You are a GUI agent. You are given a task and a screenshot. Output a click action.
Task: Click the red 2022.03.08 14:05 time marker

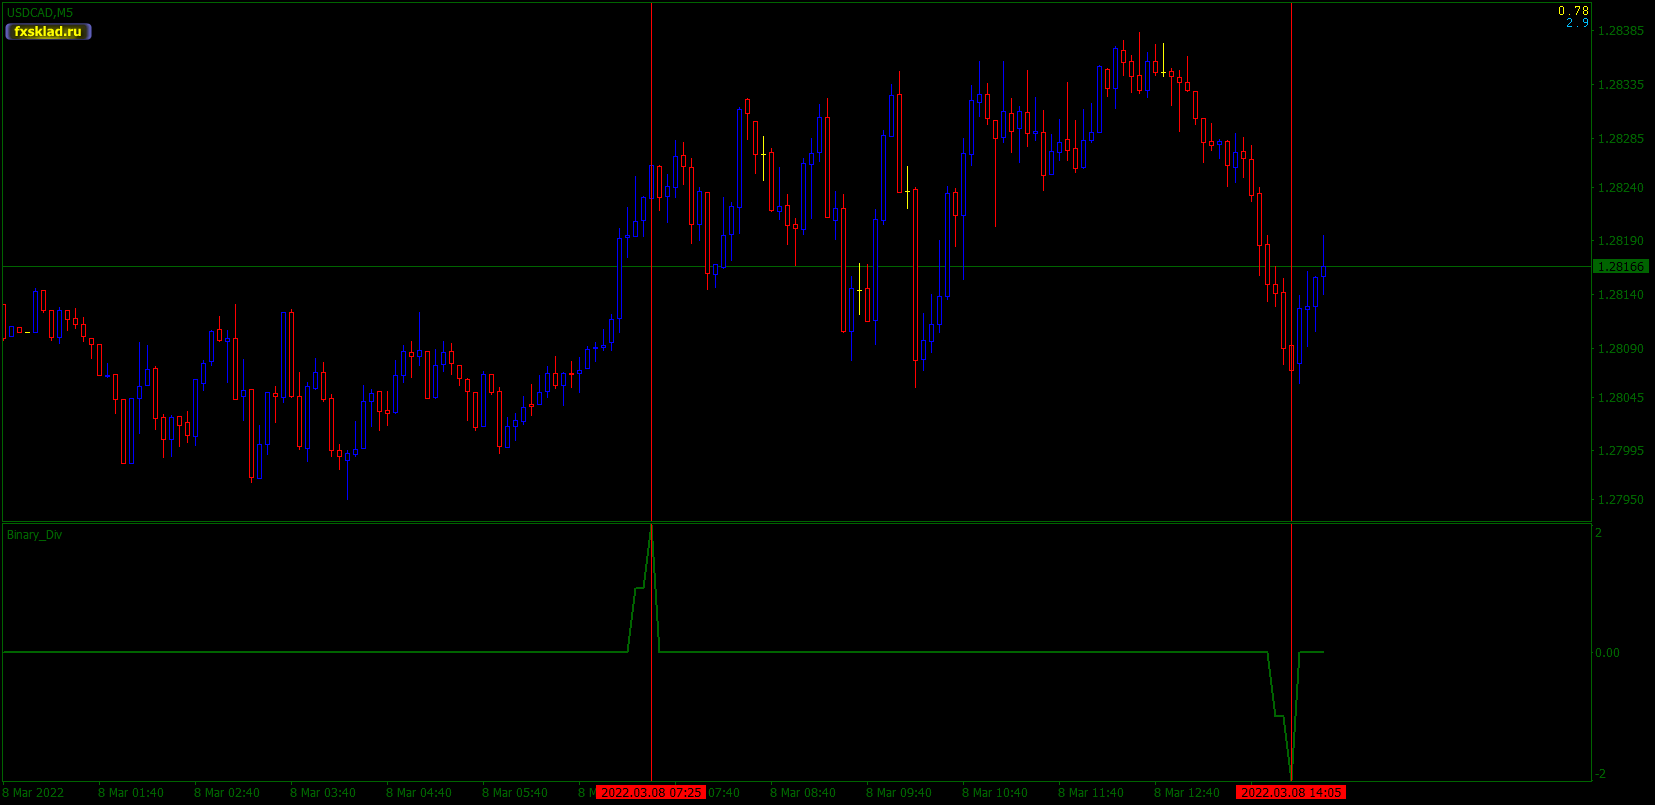tap(1291, 793)
